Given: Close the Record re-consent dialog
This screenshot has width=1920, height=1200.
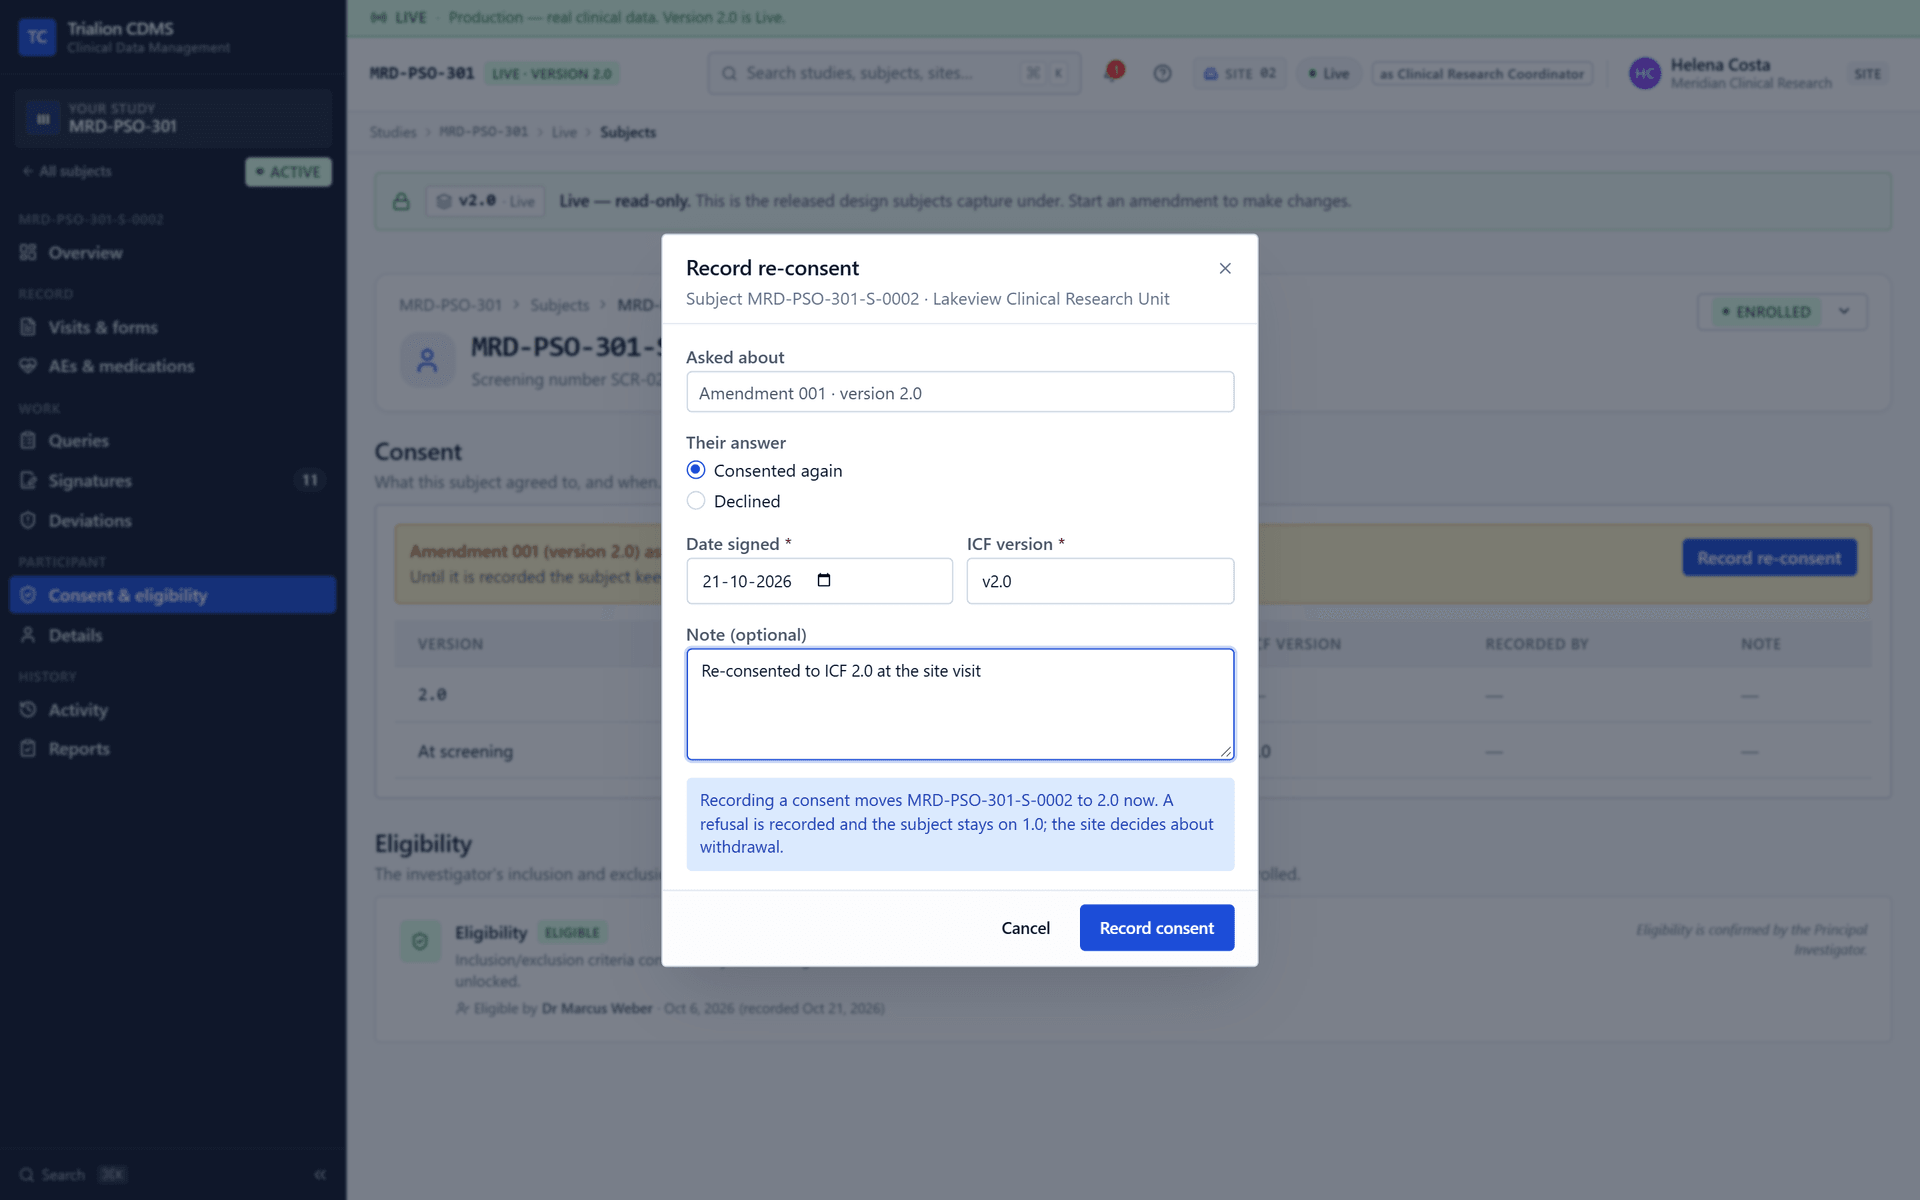Looking at the screenshot, I should tap(1225, 268).
